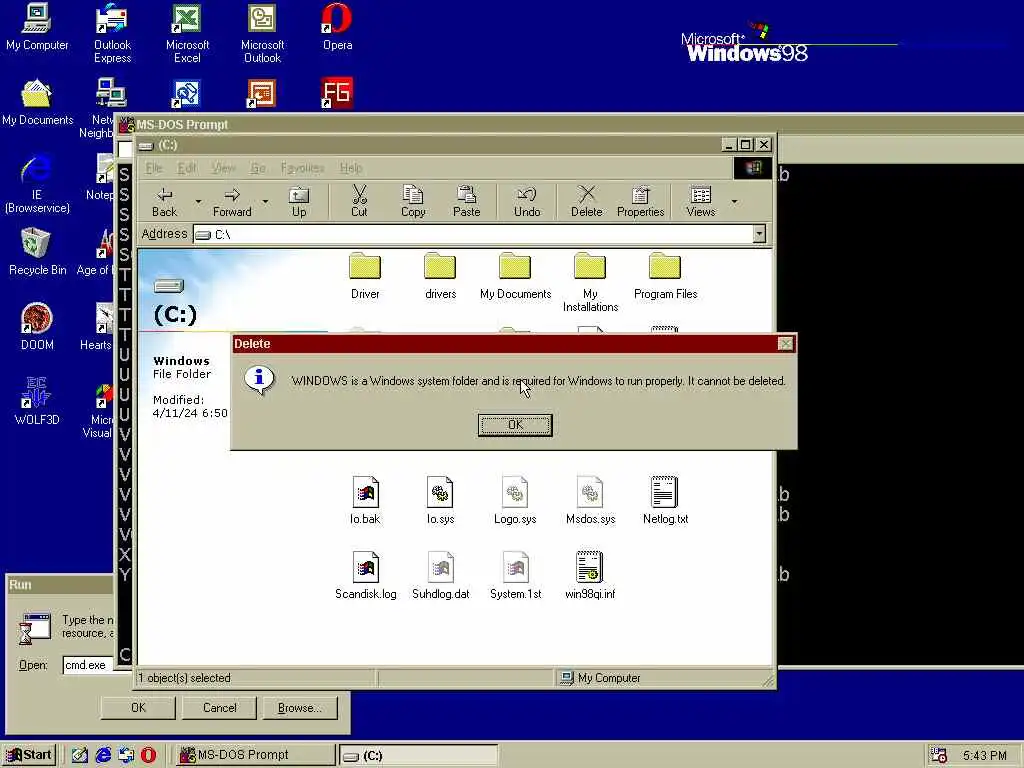Select the Netlog.txt file
1024x768 pixels.
pos(665,500)
